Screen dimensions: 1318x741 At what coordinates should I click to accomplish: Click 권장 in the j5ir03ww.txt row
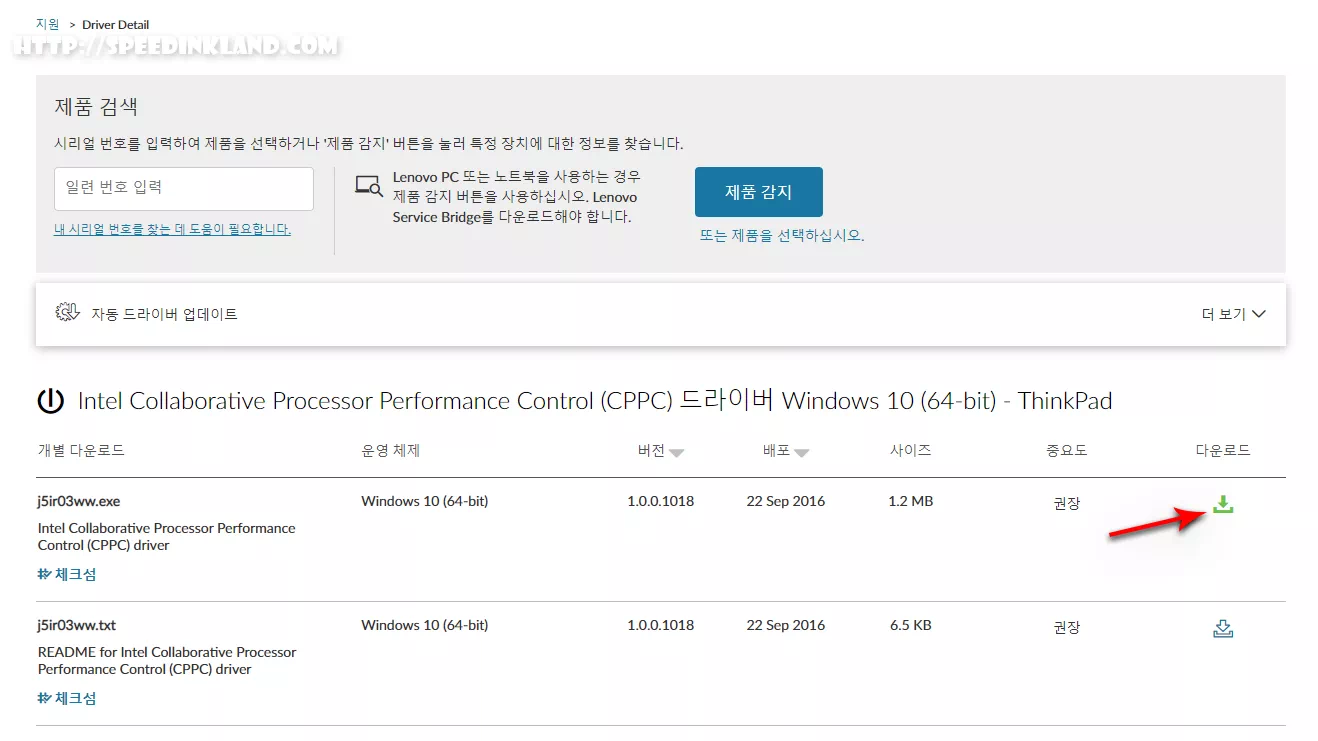pos(1067,628)
